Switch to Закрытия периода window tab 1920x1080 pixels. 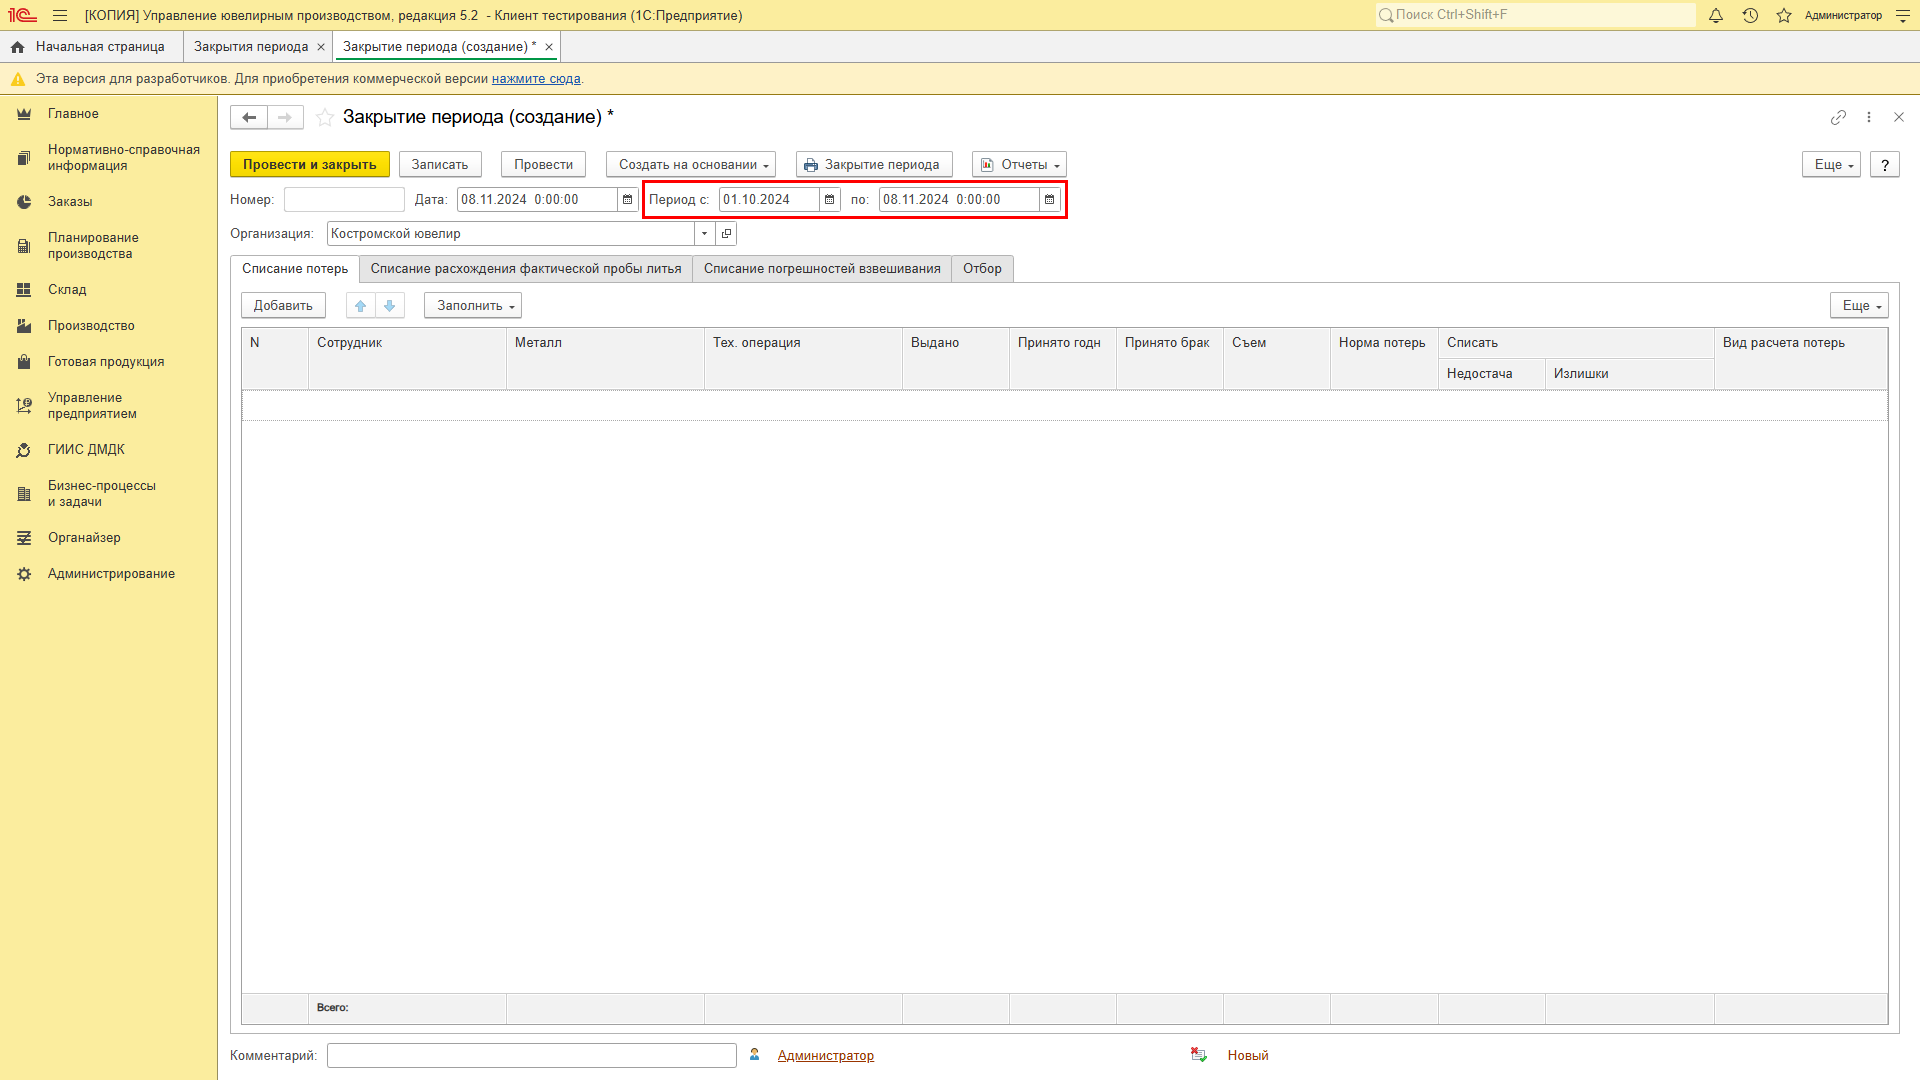(251, 47)
